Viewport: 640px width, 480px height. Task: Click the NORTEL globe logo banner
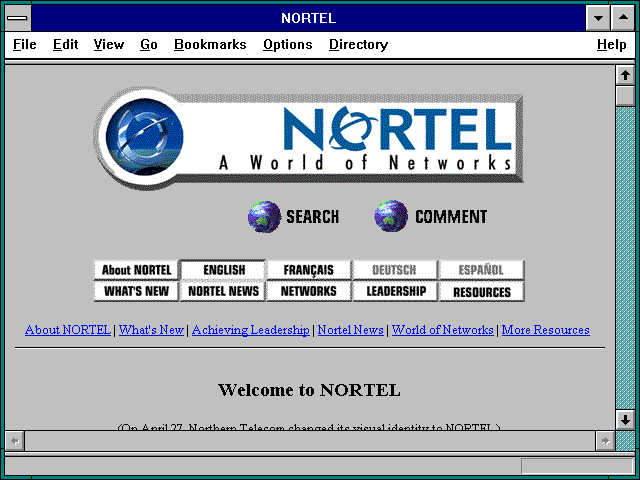tap(308, 138)
